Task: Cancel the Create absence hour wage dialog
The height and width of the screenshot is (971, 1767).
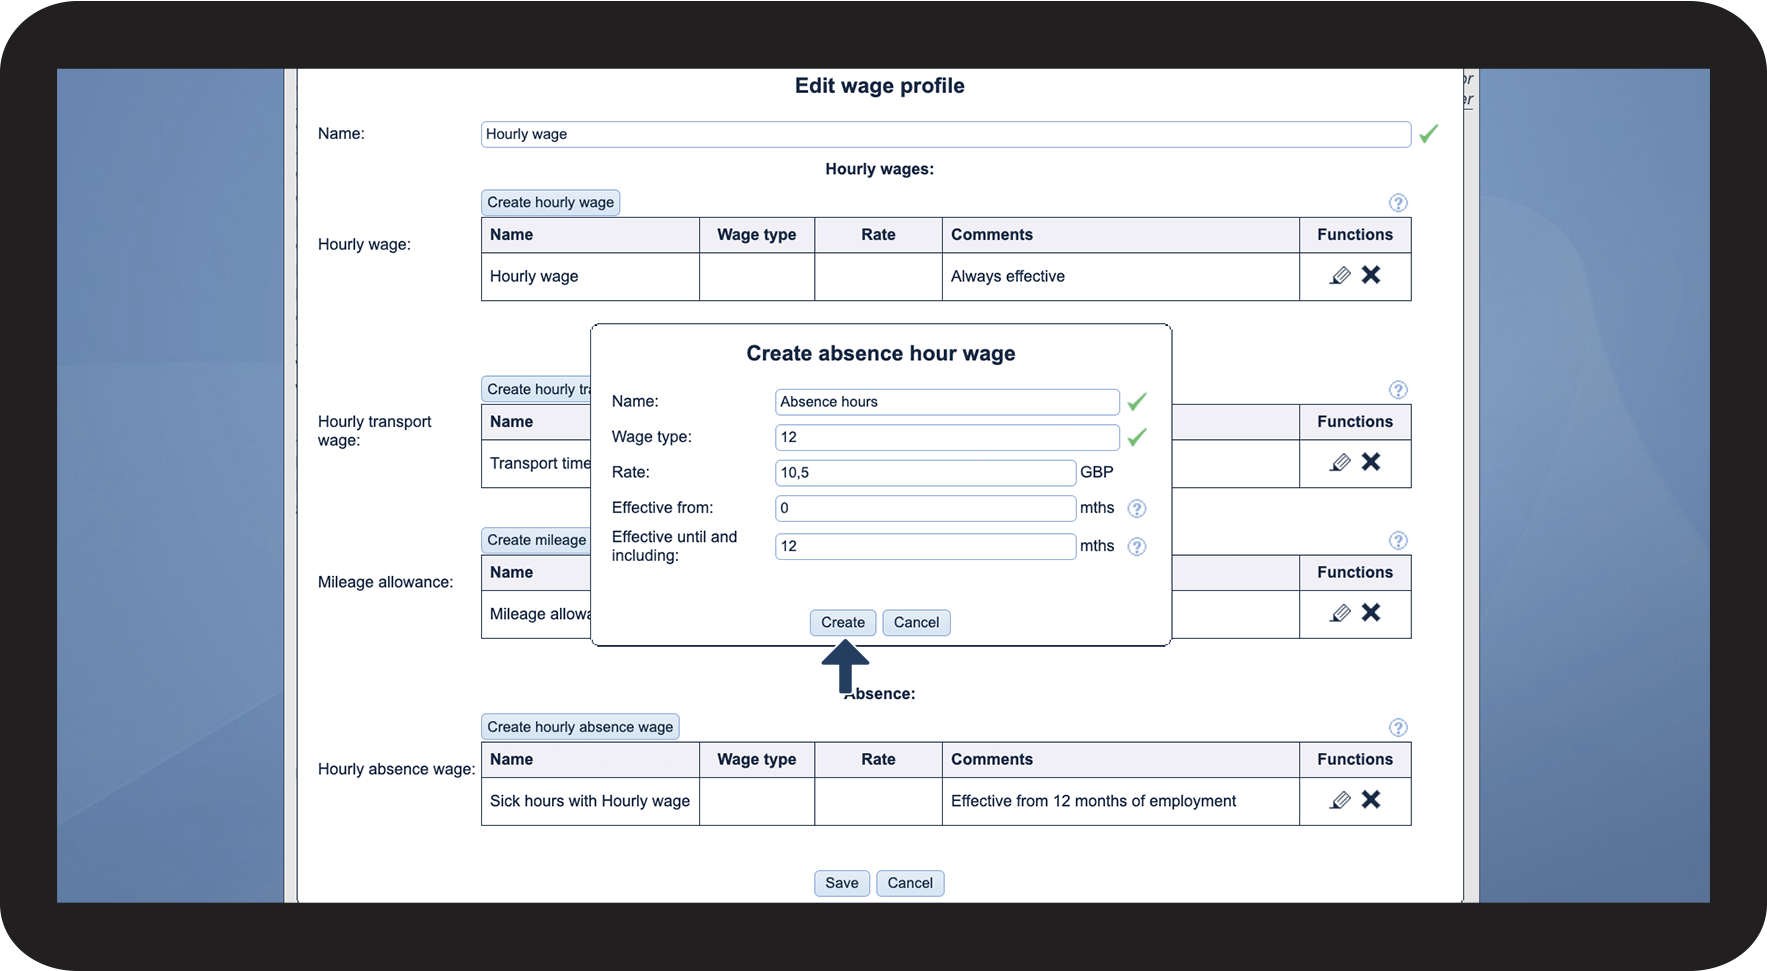Action: [916, 622]
